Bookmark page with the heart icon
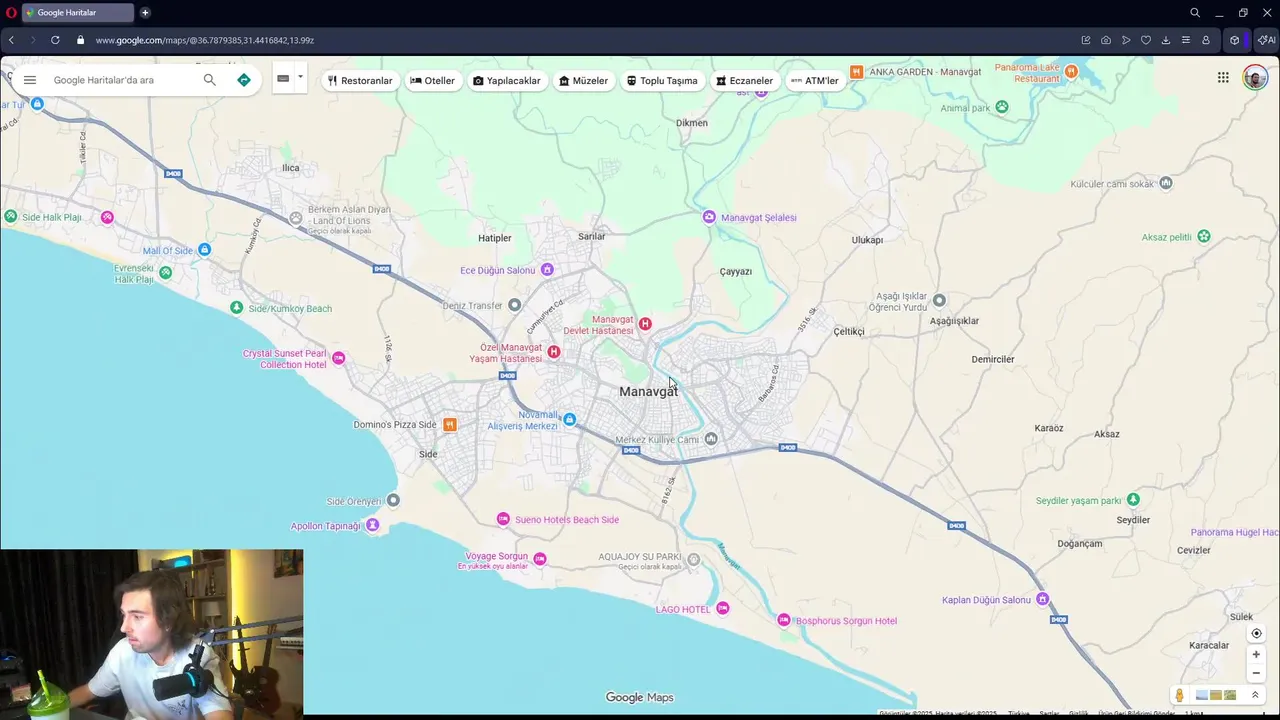Image resolution: width=1280 pixels, height=720 pixels. pyautogui.click(x=1146, y=40)
